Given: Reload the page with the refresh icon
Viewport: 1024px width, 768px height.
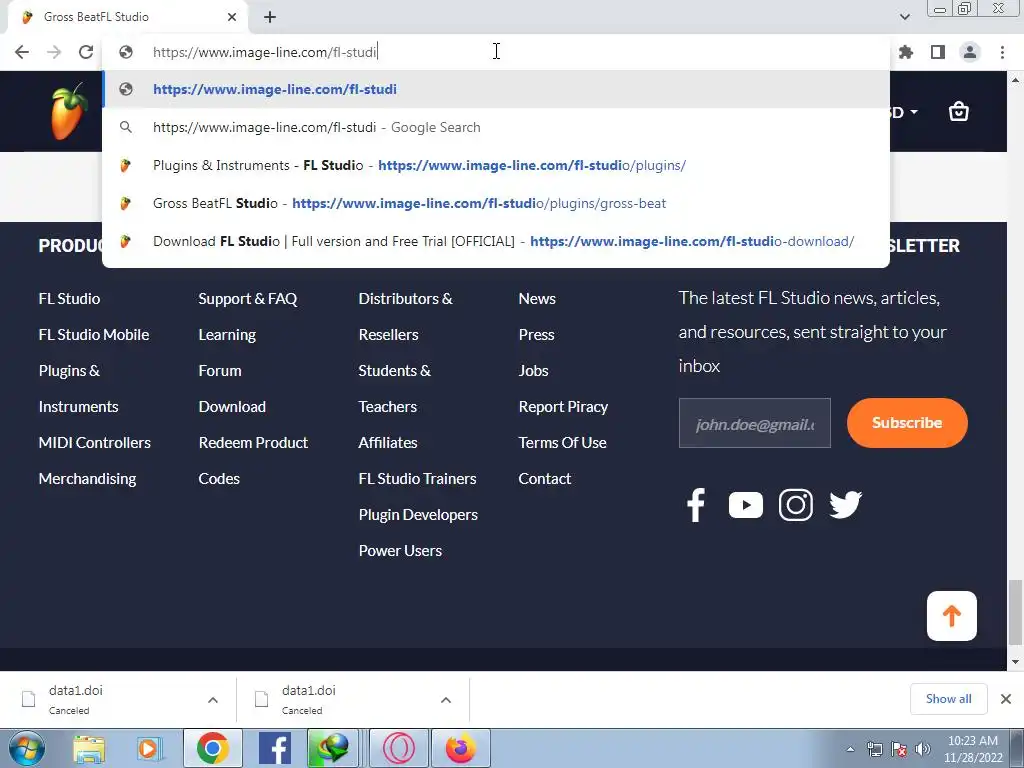Looking at the screenshot, I should (86, 52).
